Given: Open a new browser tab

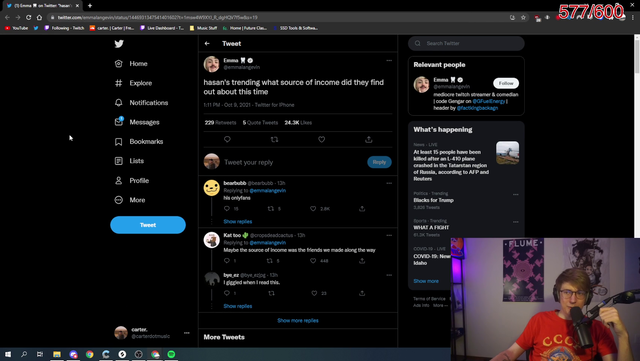Looking at the screenshot, I should coord(90,6).
